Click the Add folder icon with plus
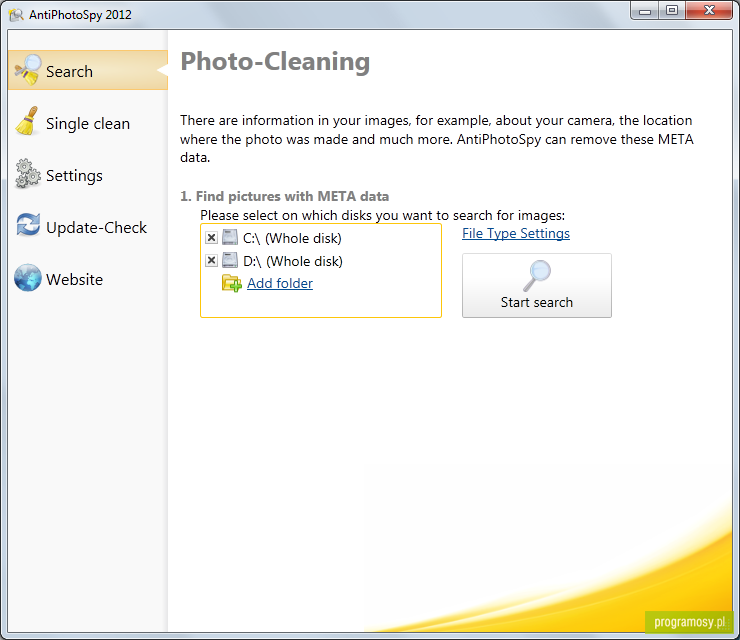Viewport: 740px width, 640px height. pos(232,283)
